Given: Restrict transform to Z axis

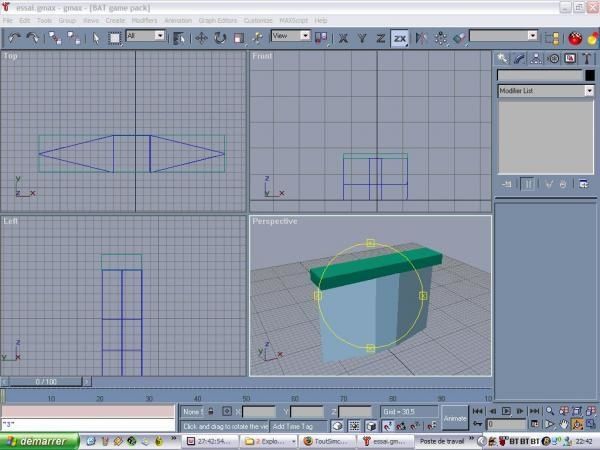Looking at the screenshot, I should [x=381, y=38].
